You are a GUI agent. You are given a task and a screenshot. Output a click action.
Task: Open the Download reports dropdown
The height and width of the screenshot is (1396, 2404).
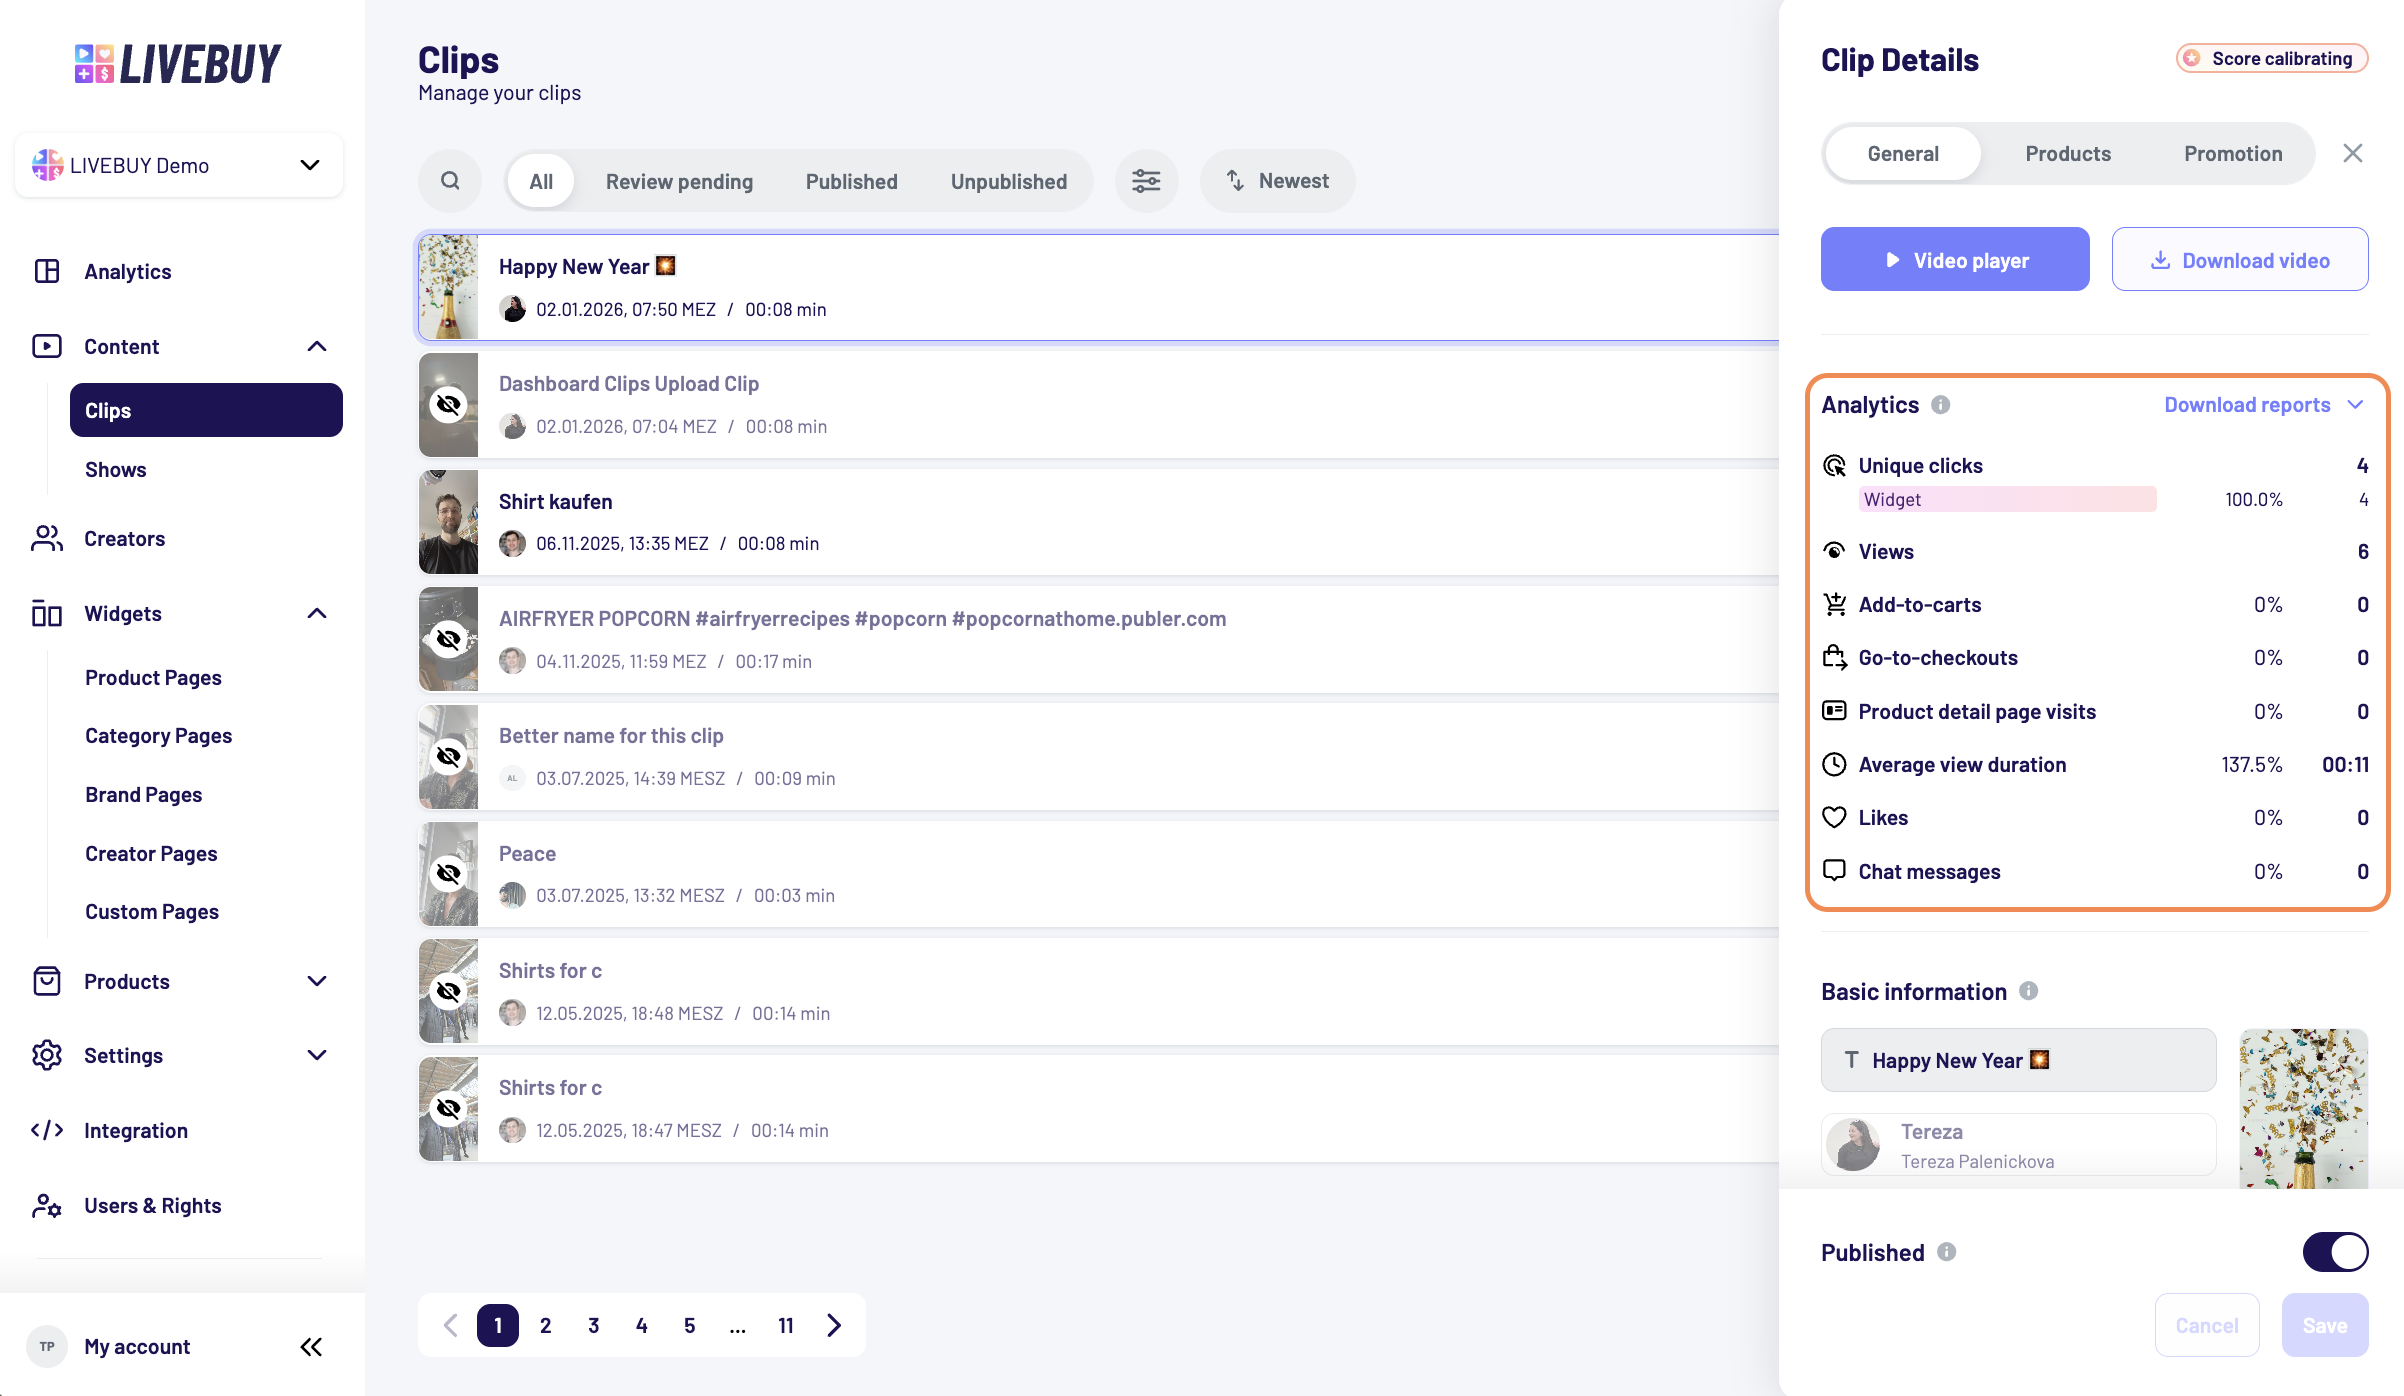click(2264, 404)
